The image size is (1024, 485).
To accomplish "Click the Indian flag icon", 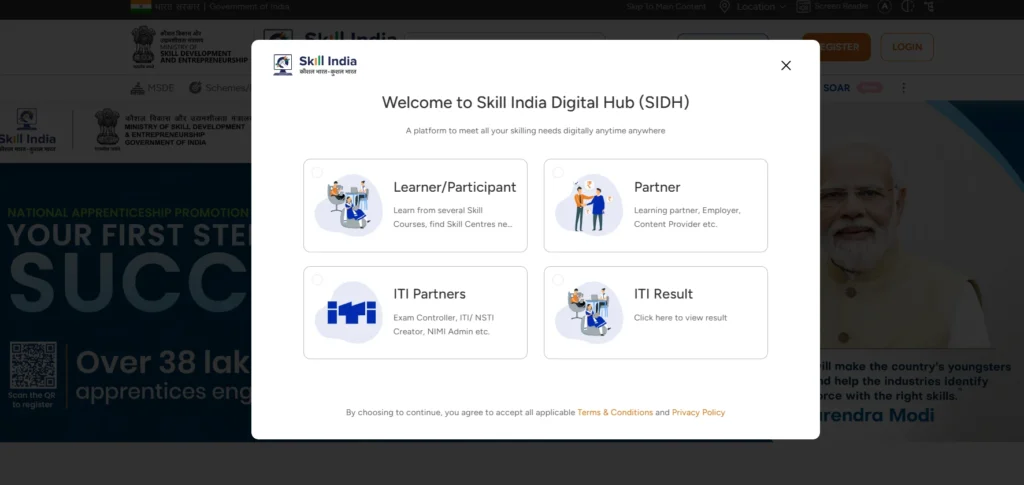I will click(140, 7).
